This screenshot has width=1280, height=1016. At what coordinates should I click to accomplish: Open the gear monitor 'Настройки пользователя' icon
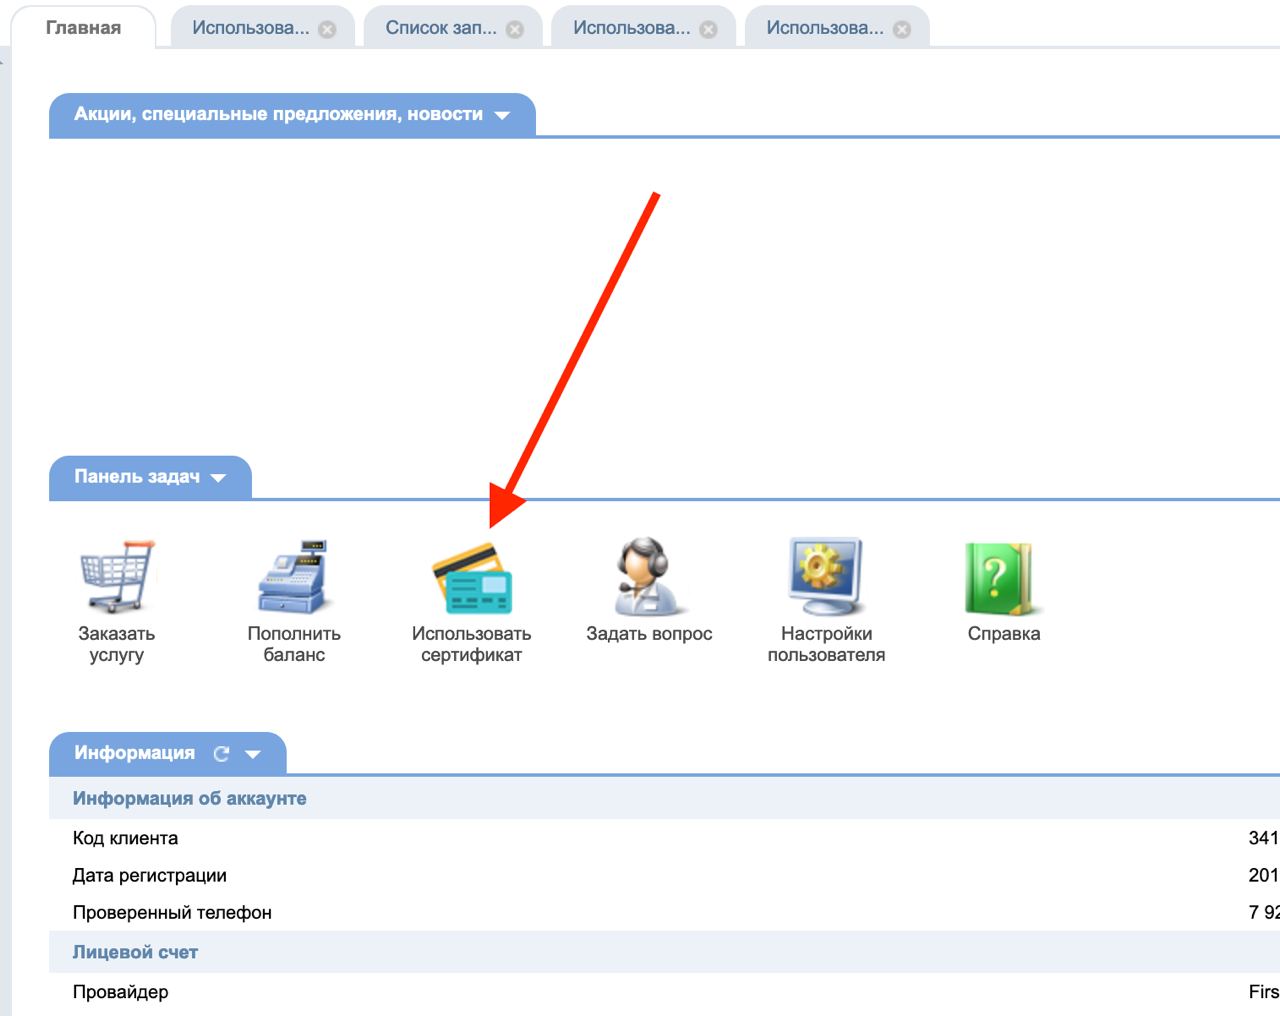click(x=826, y=577)
